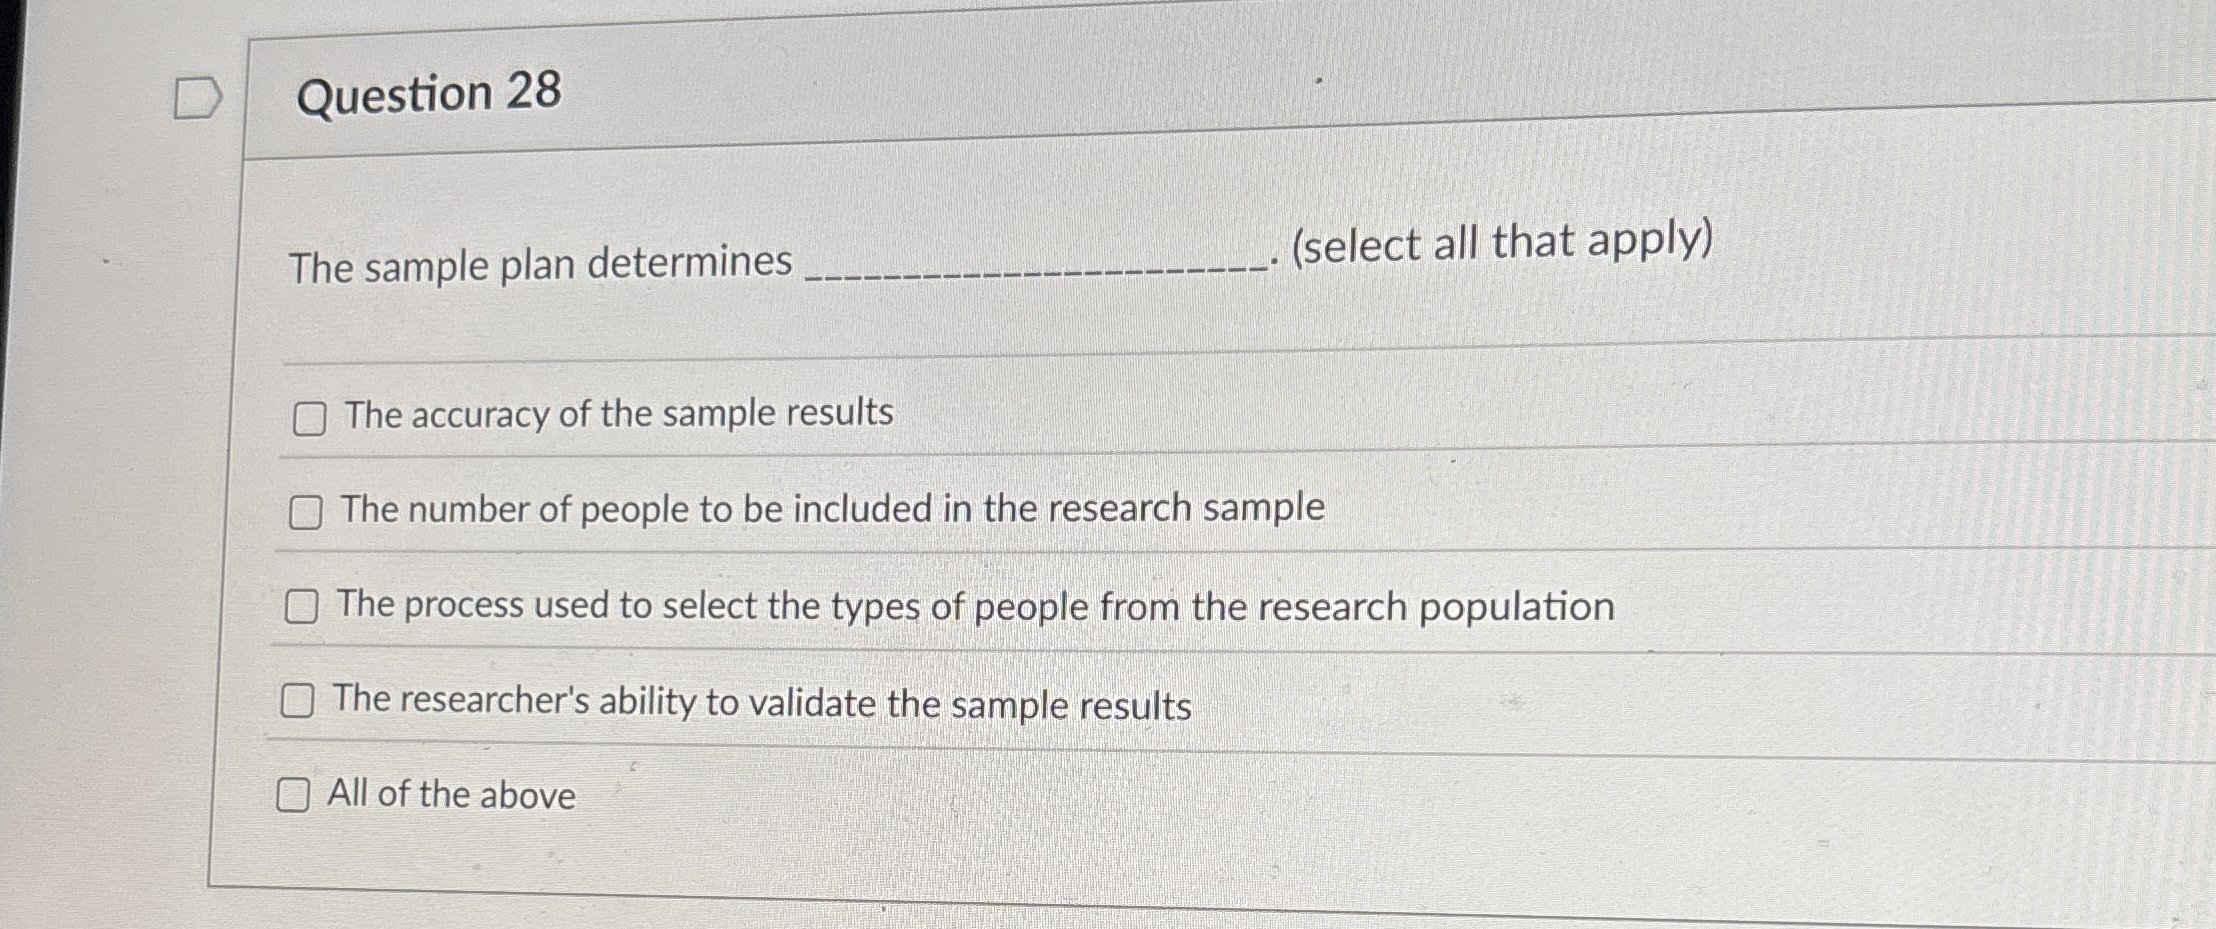Click the flag bookmark icon beside Question 28
Viewport: 2216px width, 929px height.
point(199,96)
